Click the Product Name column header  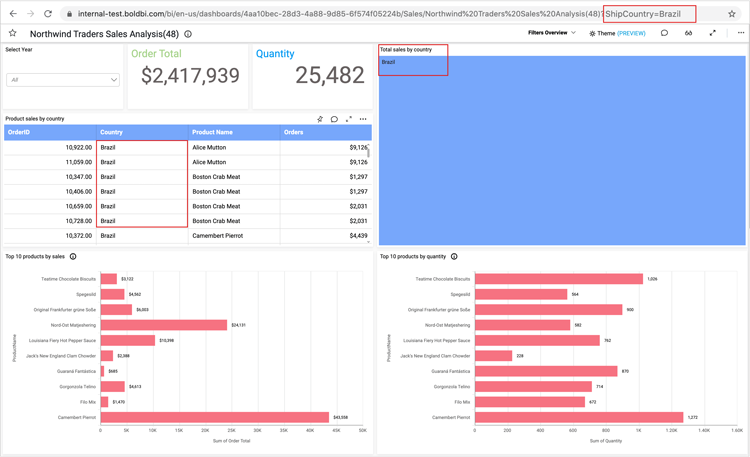233,132
